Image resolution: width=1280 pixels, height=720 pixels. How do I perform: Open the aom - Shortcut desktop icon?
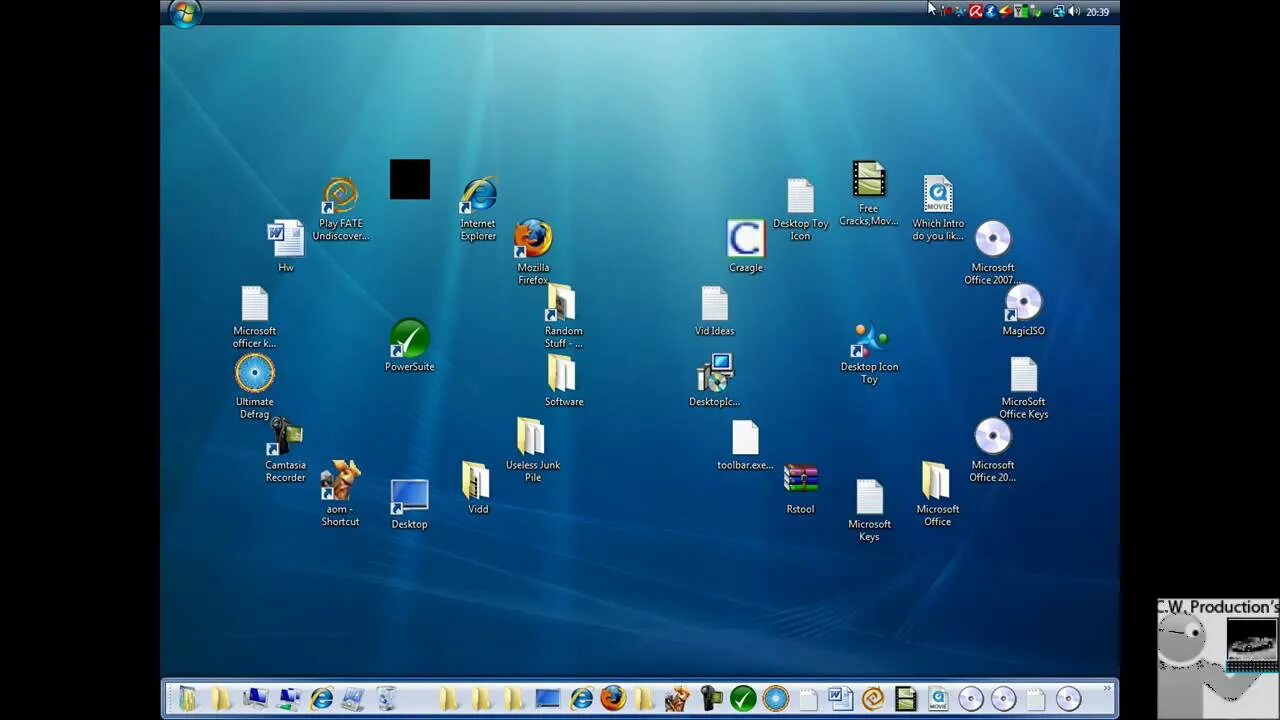pos(340,494)
